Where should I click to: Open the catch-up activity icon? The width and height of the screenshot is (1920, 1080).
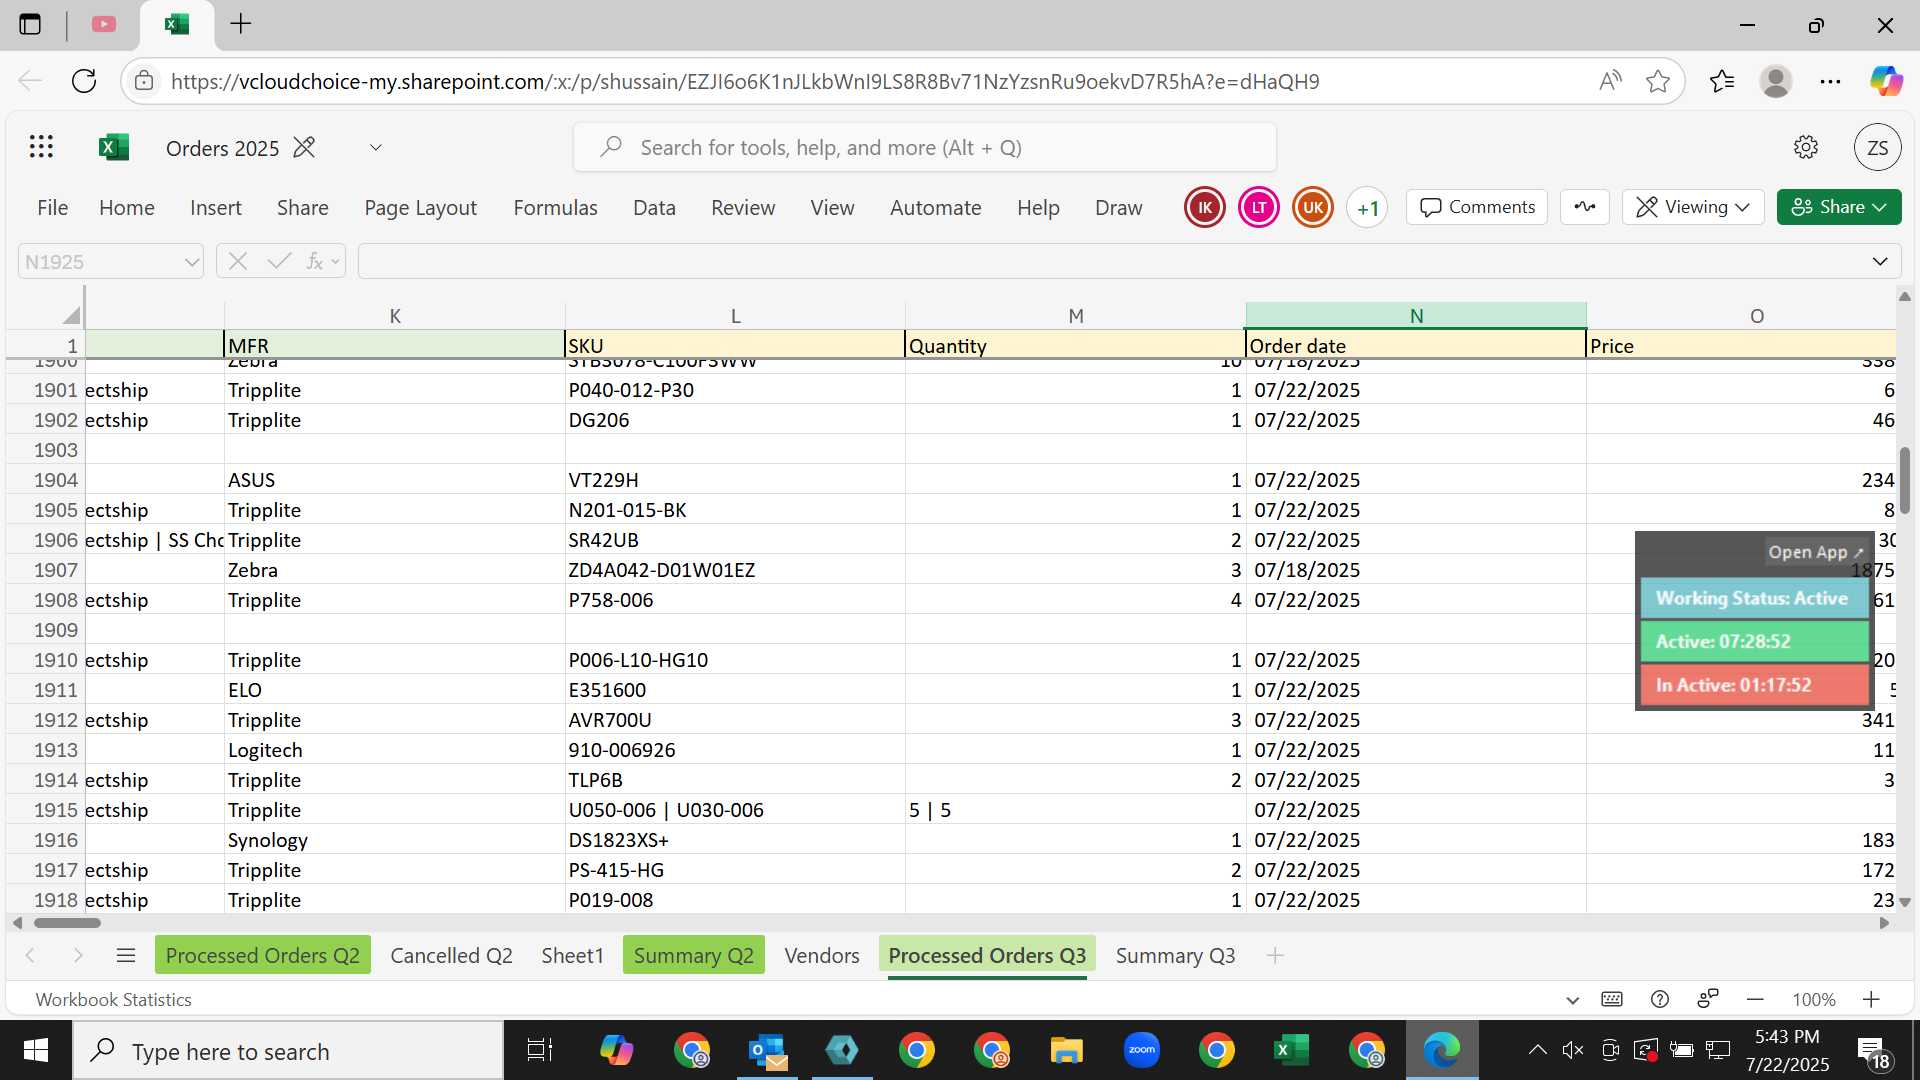pos(1585,207)
